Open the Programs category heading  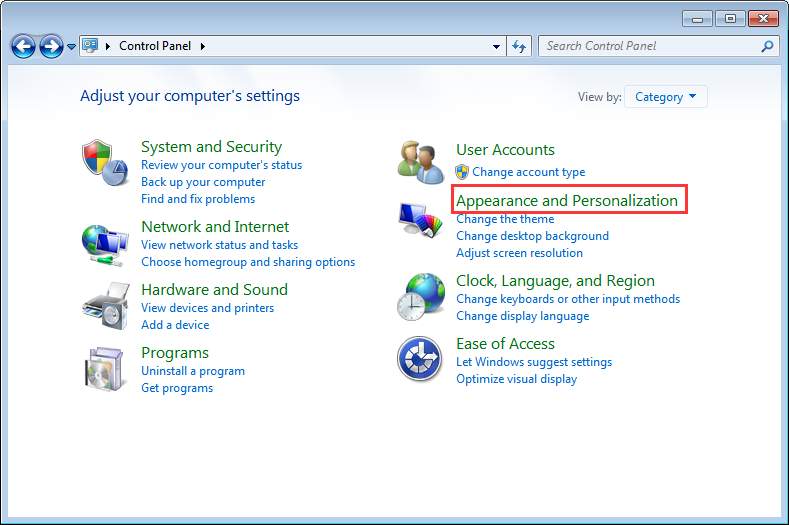point(175,353)
